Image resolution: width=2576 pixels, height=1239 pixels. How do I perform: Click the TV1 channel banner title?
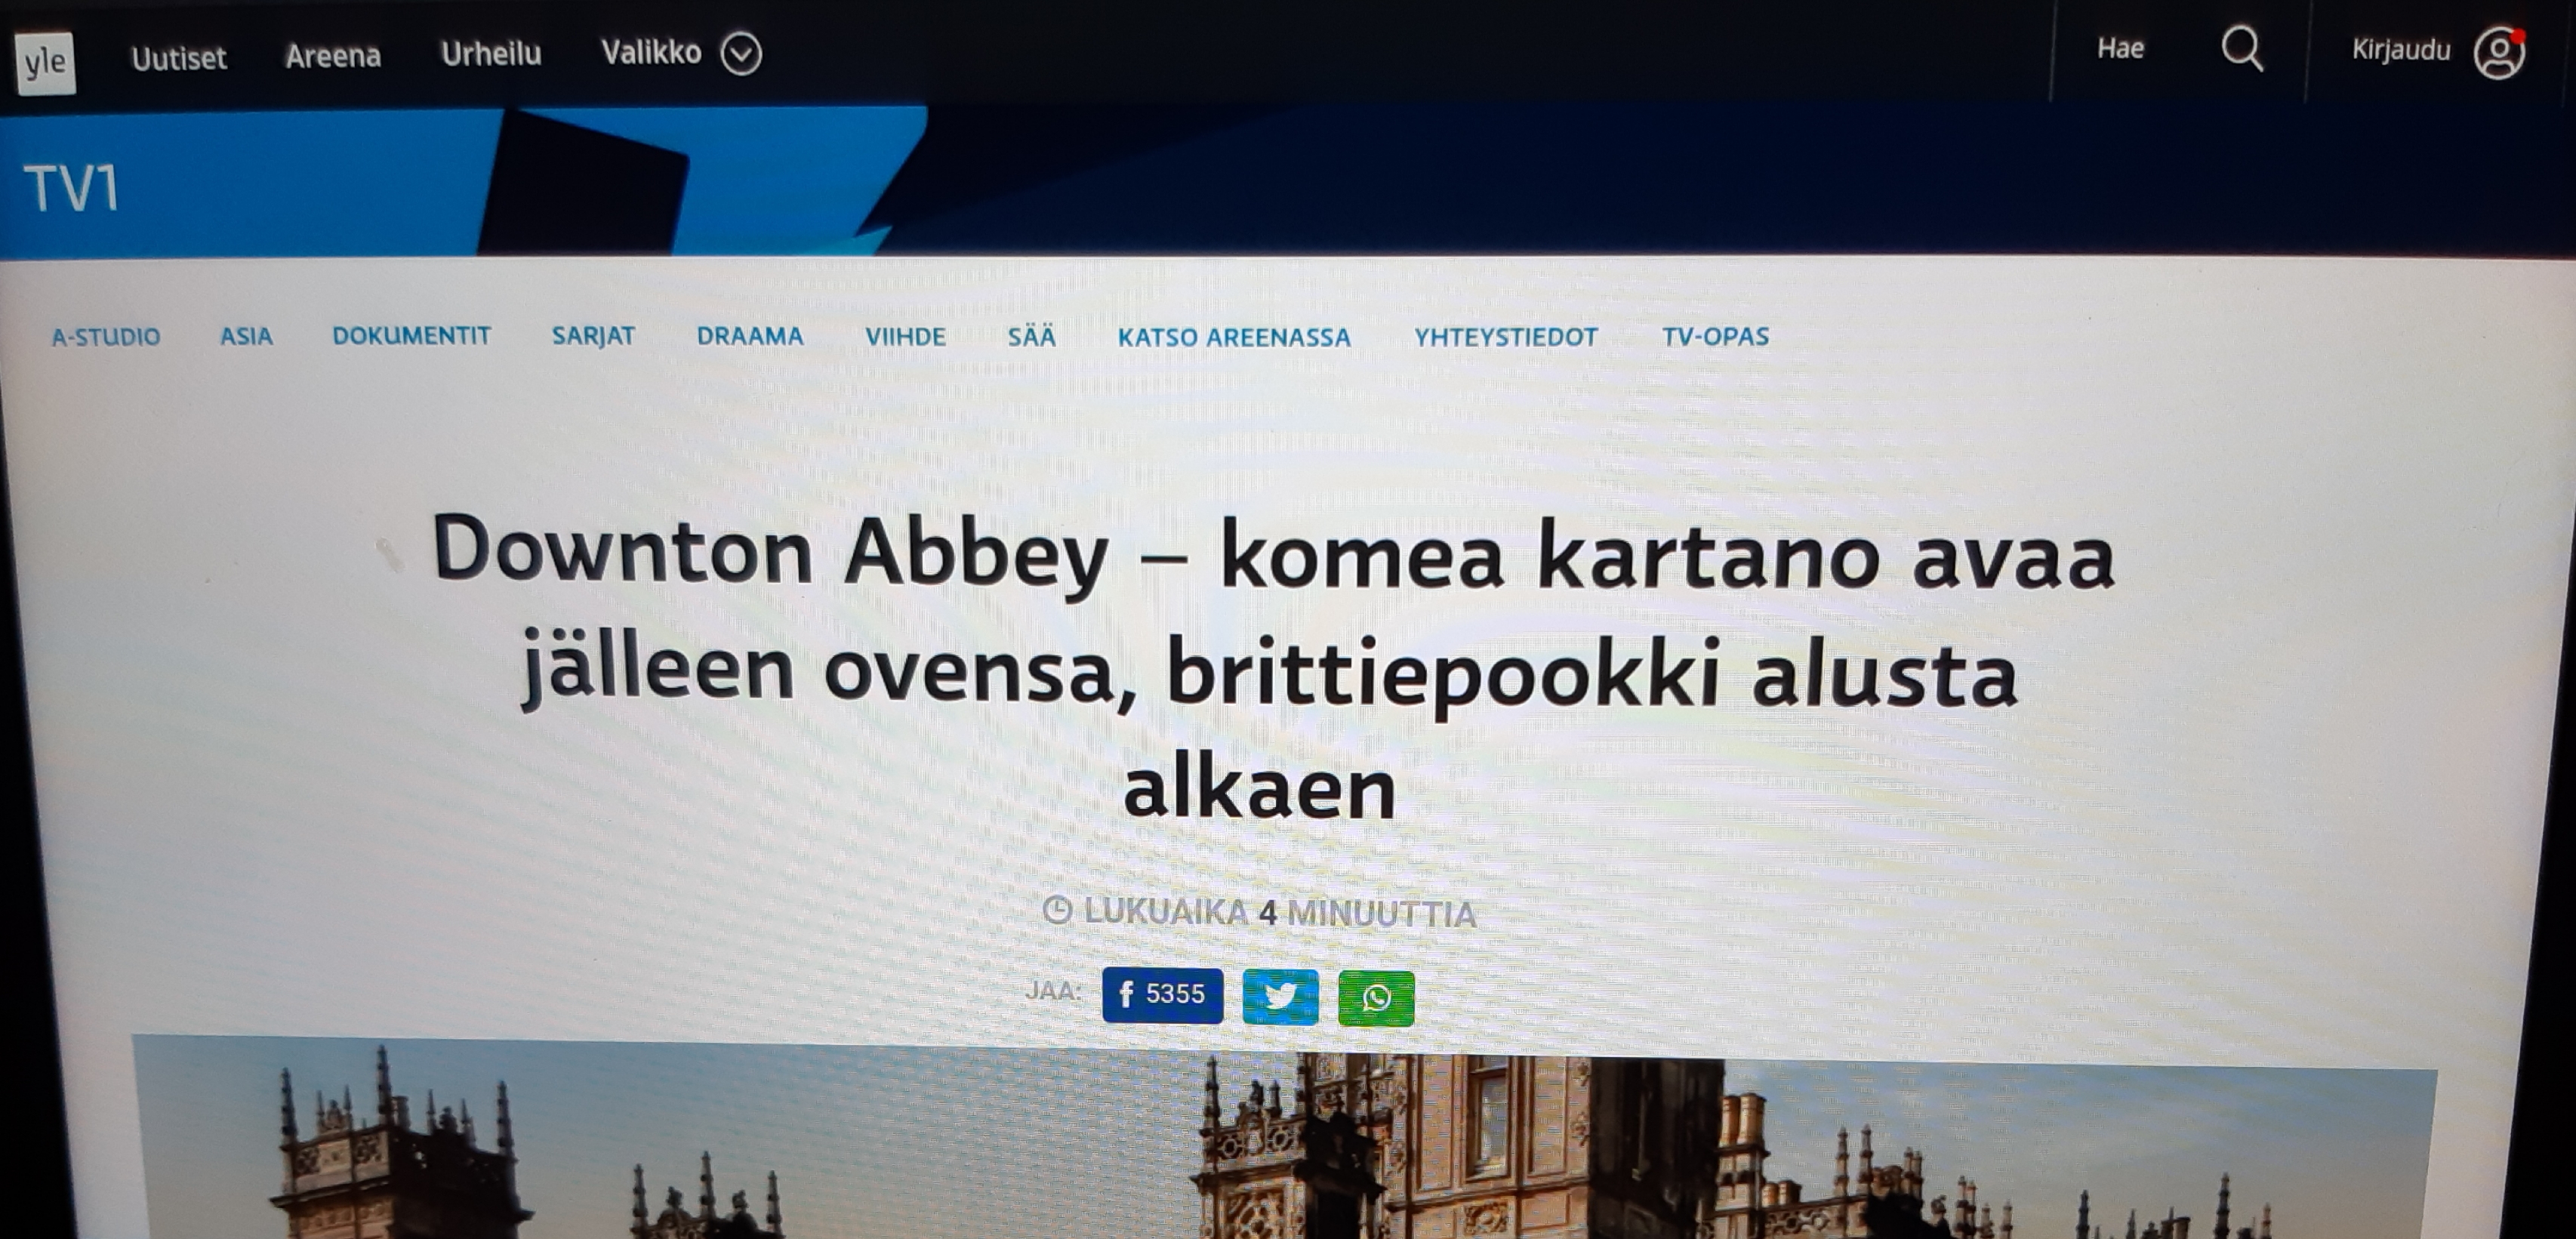[x=72, y=188]
